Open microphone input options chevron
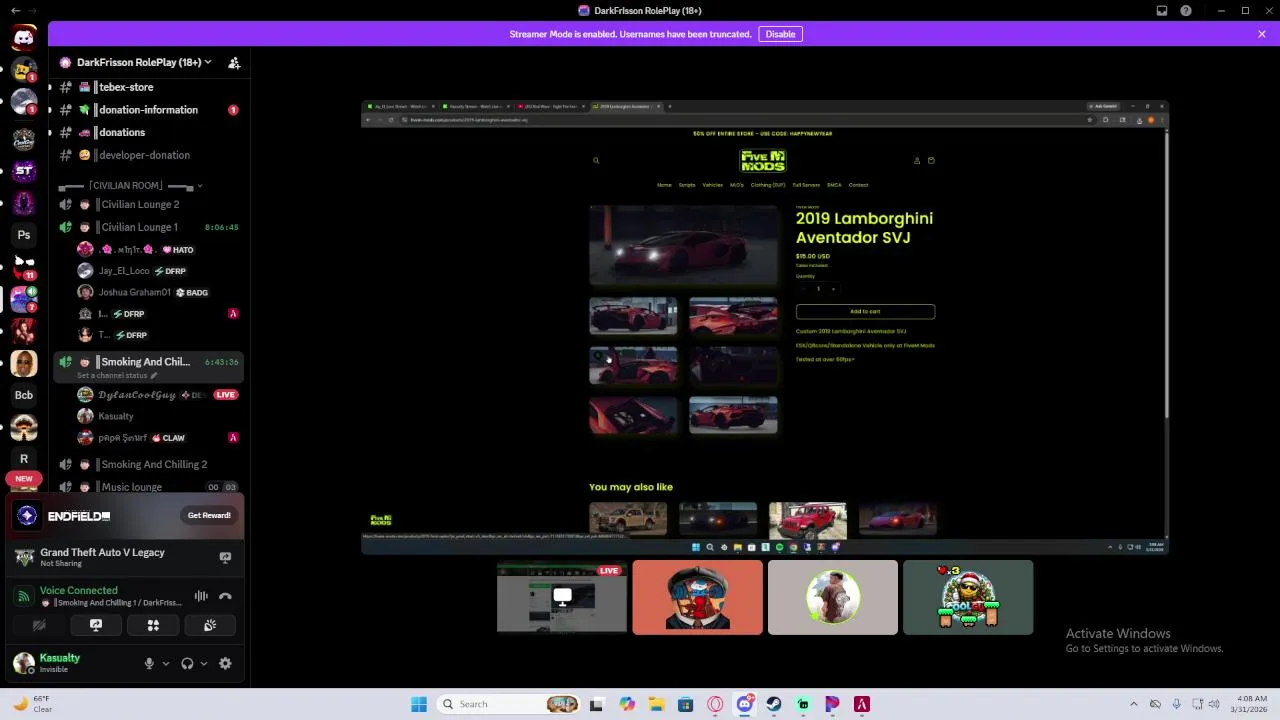 (166, 663)
